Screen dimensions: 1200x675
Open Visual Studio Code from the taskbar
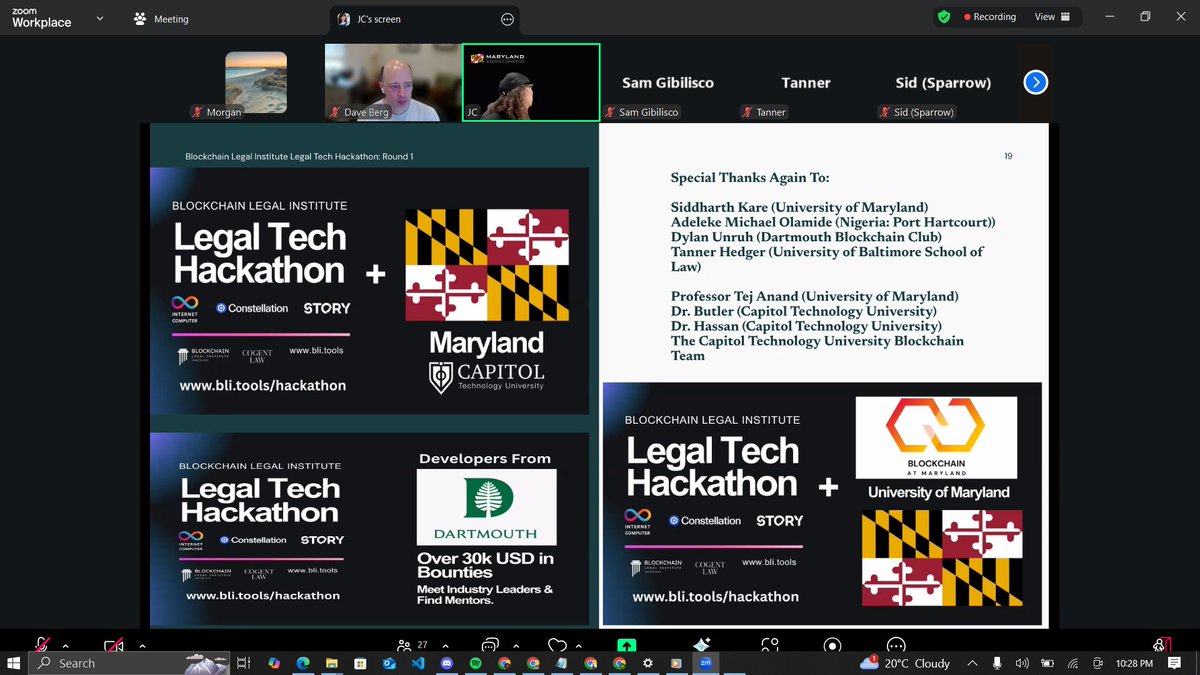coord(418,663)
